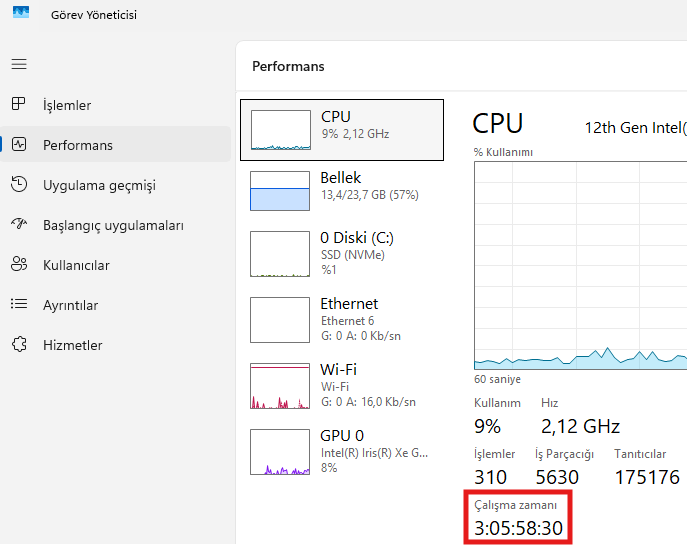
Task: Go to the Hizmetler section
Action: click(x=72, y=345)
